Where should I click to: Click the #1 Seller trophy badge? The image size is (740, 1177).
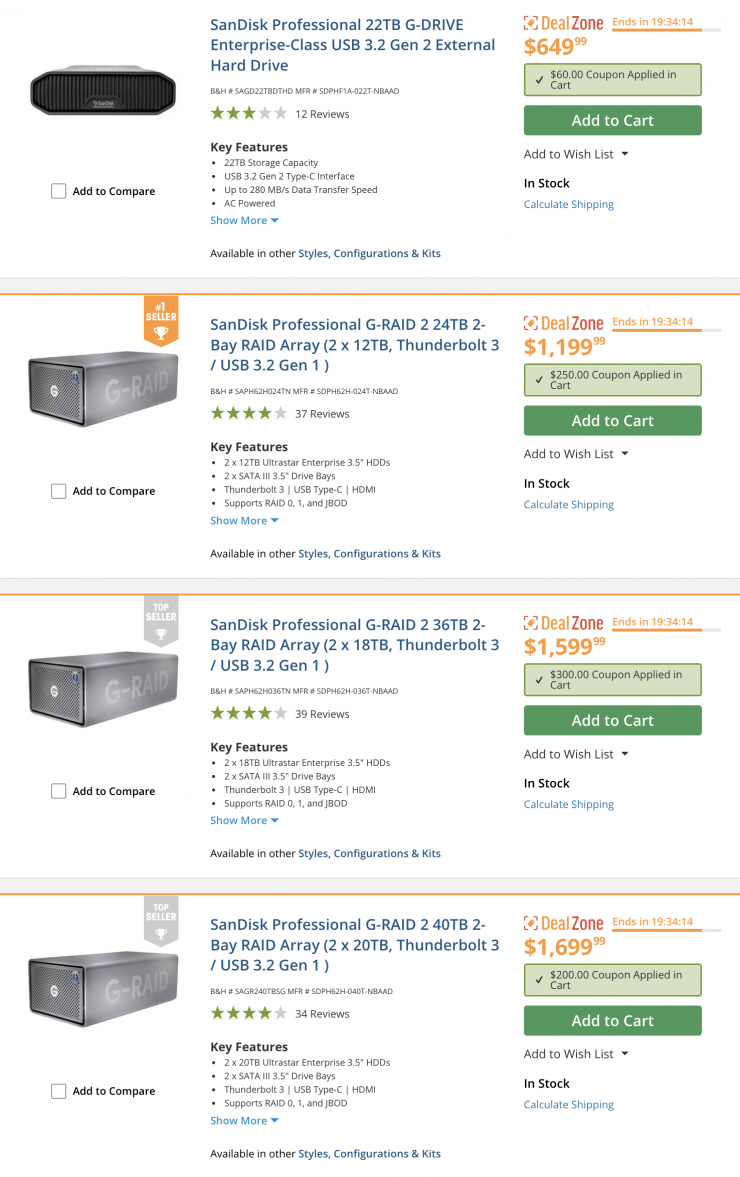coord(160,322)
